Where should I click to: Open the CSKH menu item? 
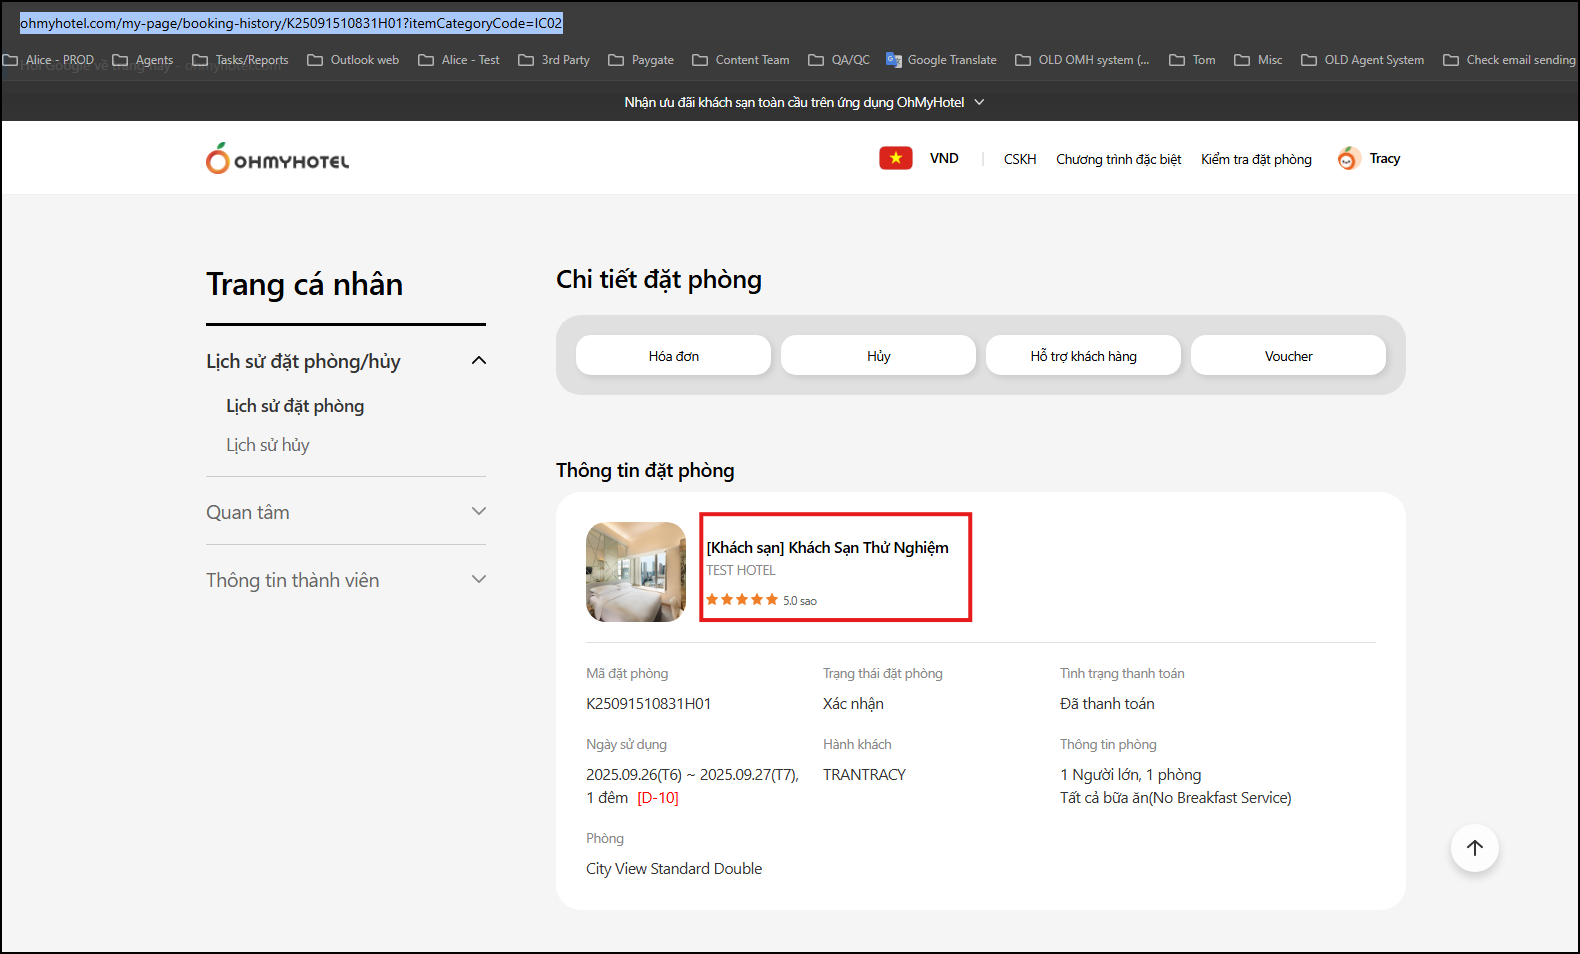(1020, 159)
